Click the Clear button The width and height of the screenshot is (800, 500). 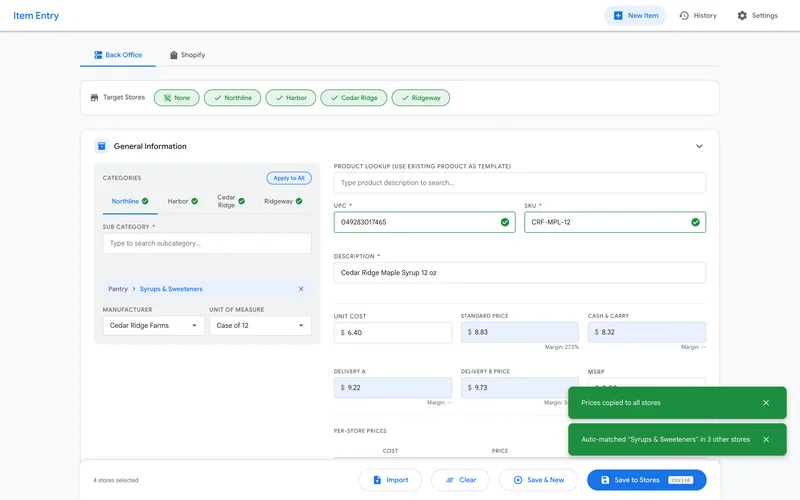point(460,480)
